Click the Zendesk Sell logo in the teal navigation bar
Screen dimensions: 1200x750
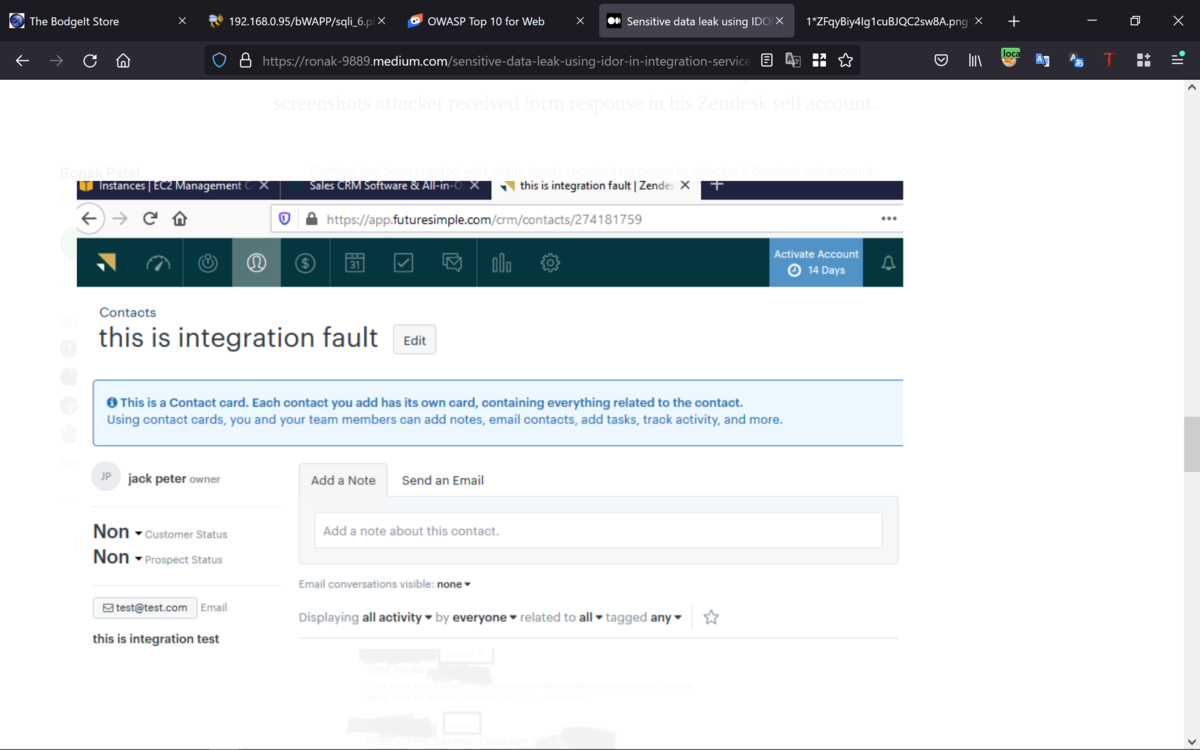point(106,263)
